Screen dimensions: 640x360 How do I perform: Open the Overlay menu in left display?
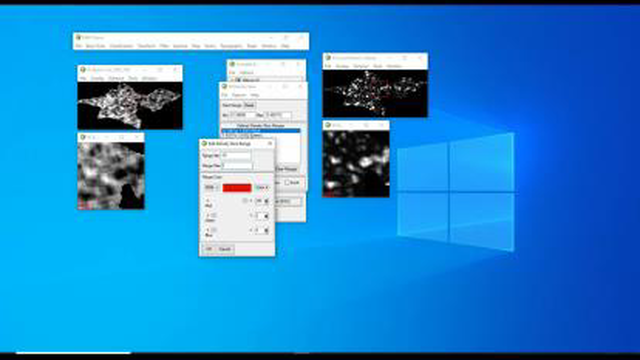click(x=97, y=78)
